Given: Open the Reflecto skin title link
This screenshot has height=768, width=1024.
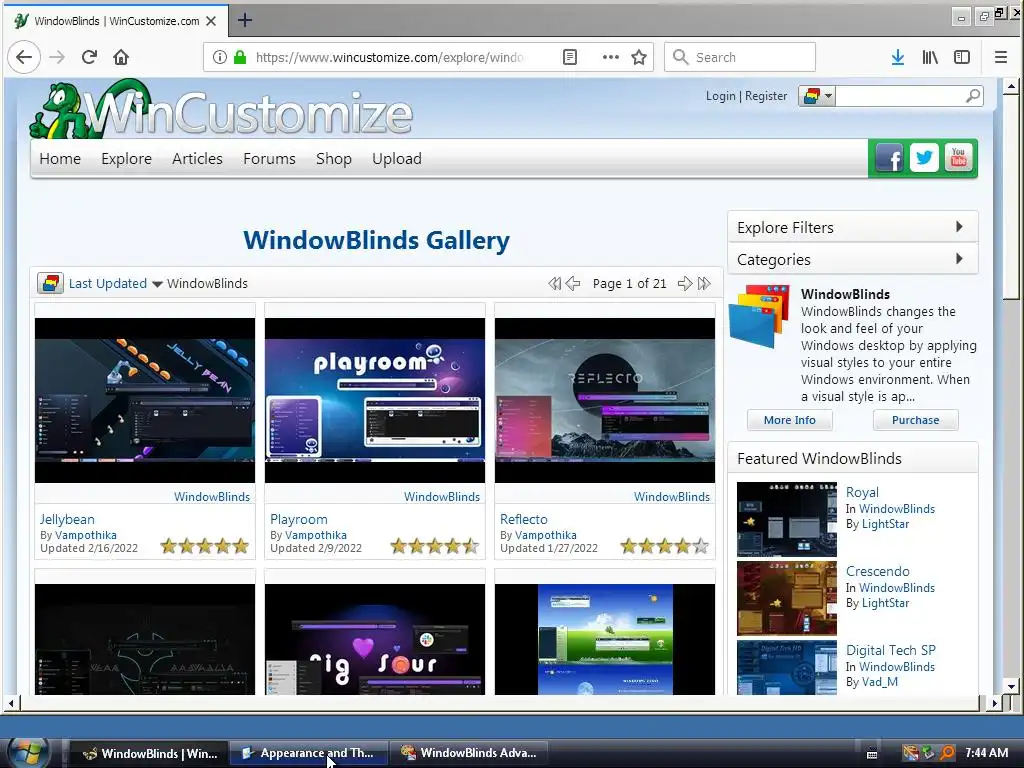Looking at the screenshot, I should 524,519.
